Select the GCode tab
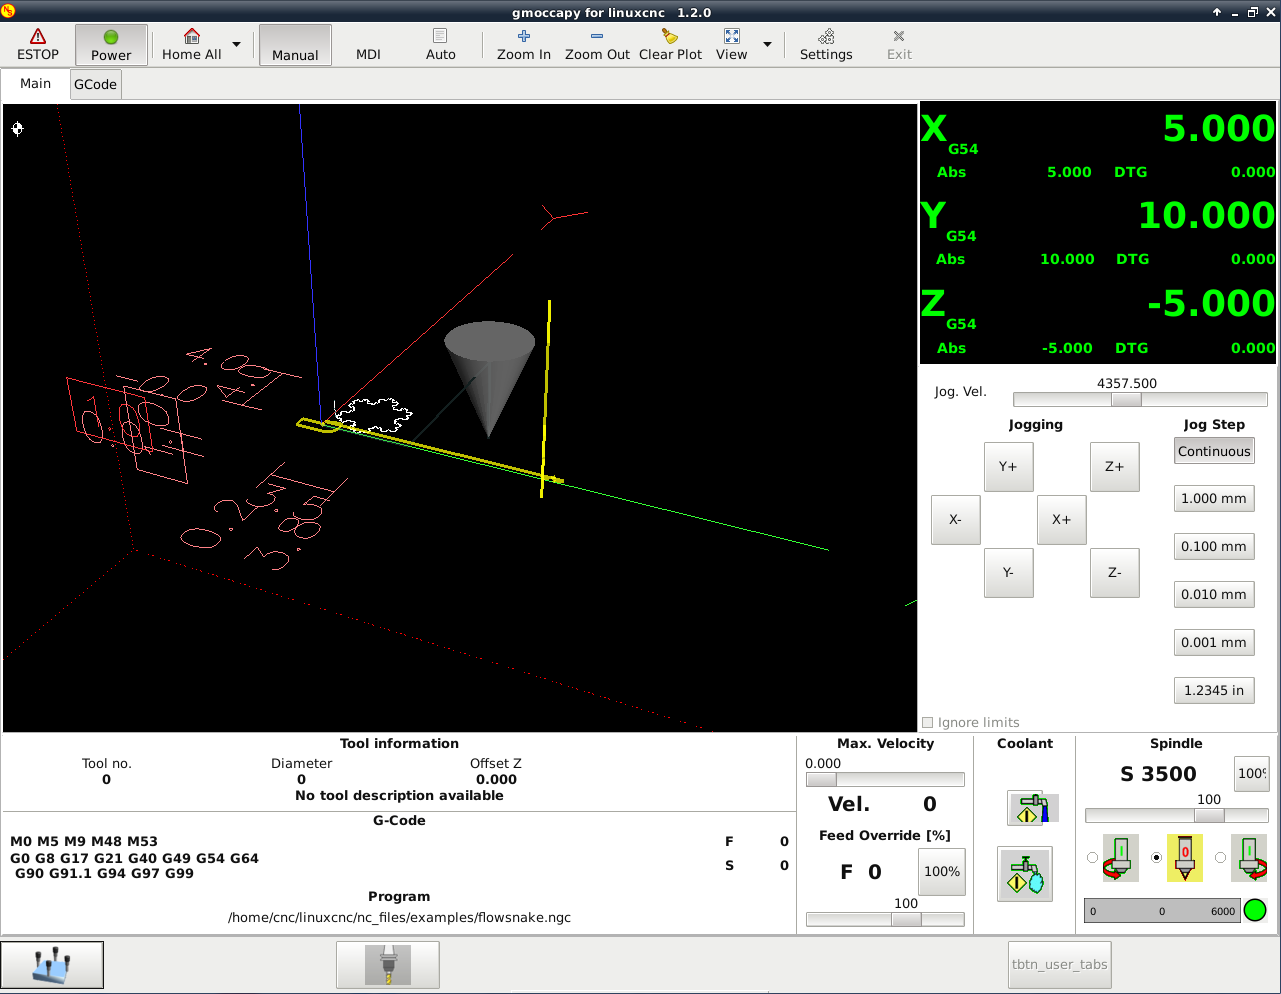The width and height of the screenshot is (1281, 994). (x=96, y=85)
